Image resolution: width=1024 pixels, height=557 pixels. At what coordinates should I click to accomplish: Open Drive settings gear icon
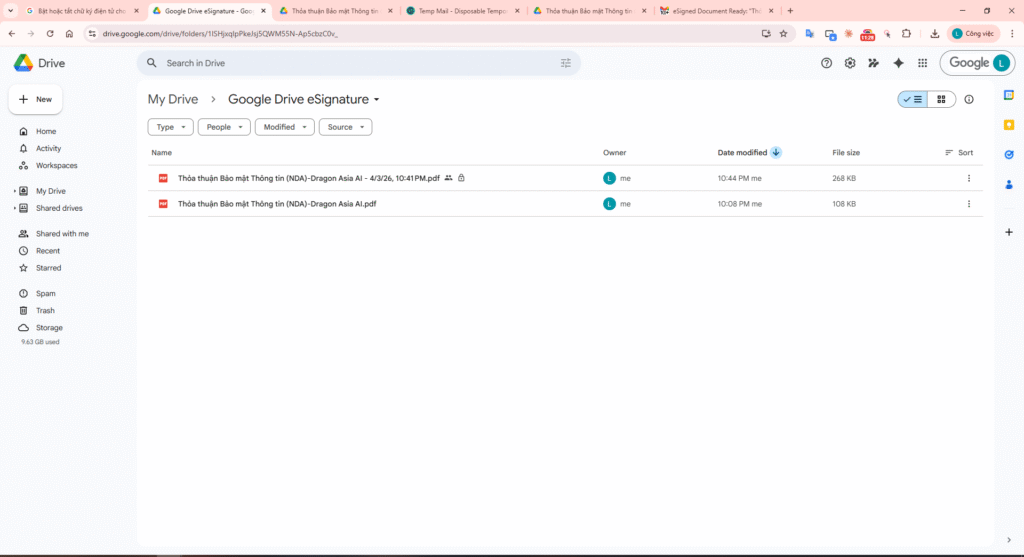(x=850, y=63)
